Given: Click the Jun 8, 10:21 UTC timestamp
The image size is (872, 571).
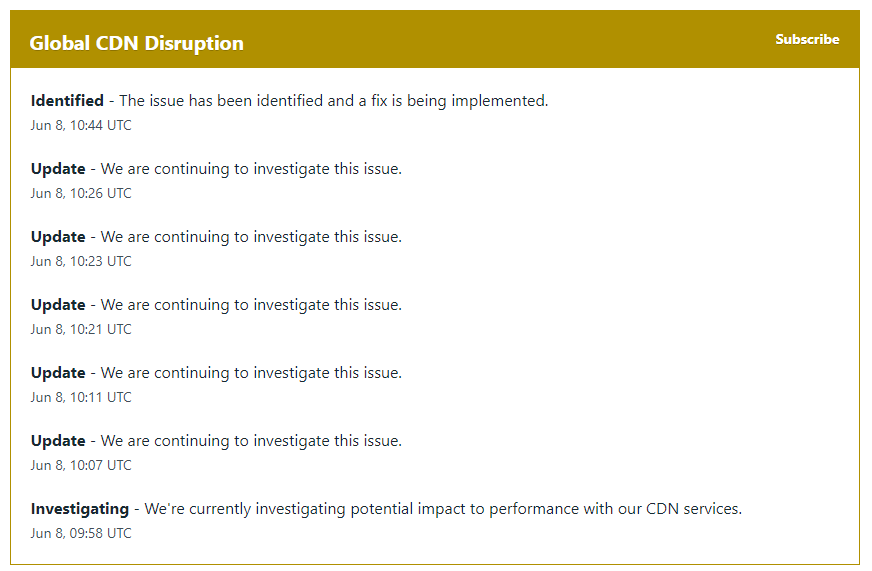Looking at the screenshot, I should pyautogui.click(x=81, y=329).
